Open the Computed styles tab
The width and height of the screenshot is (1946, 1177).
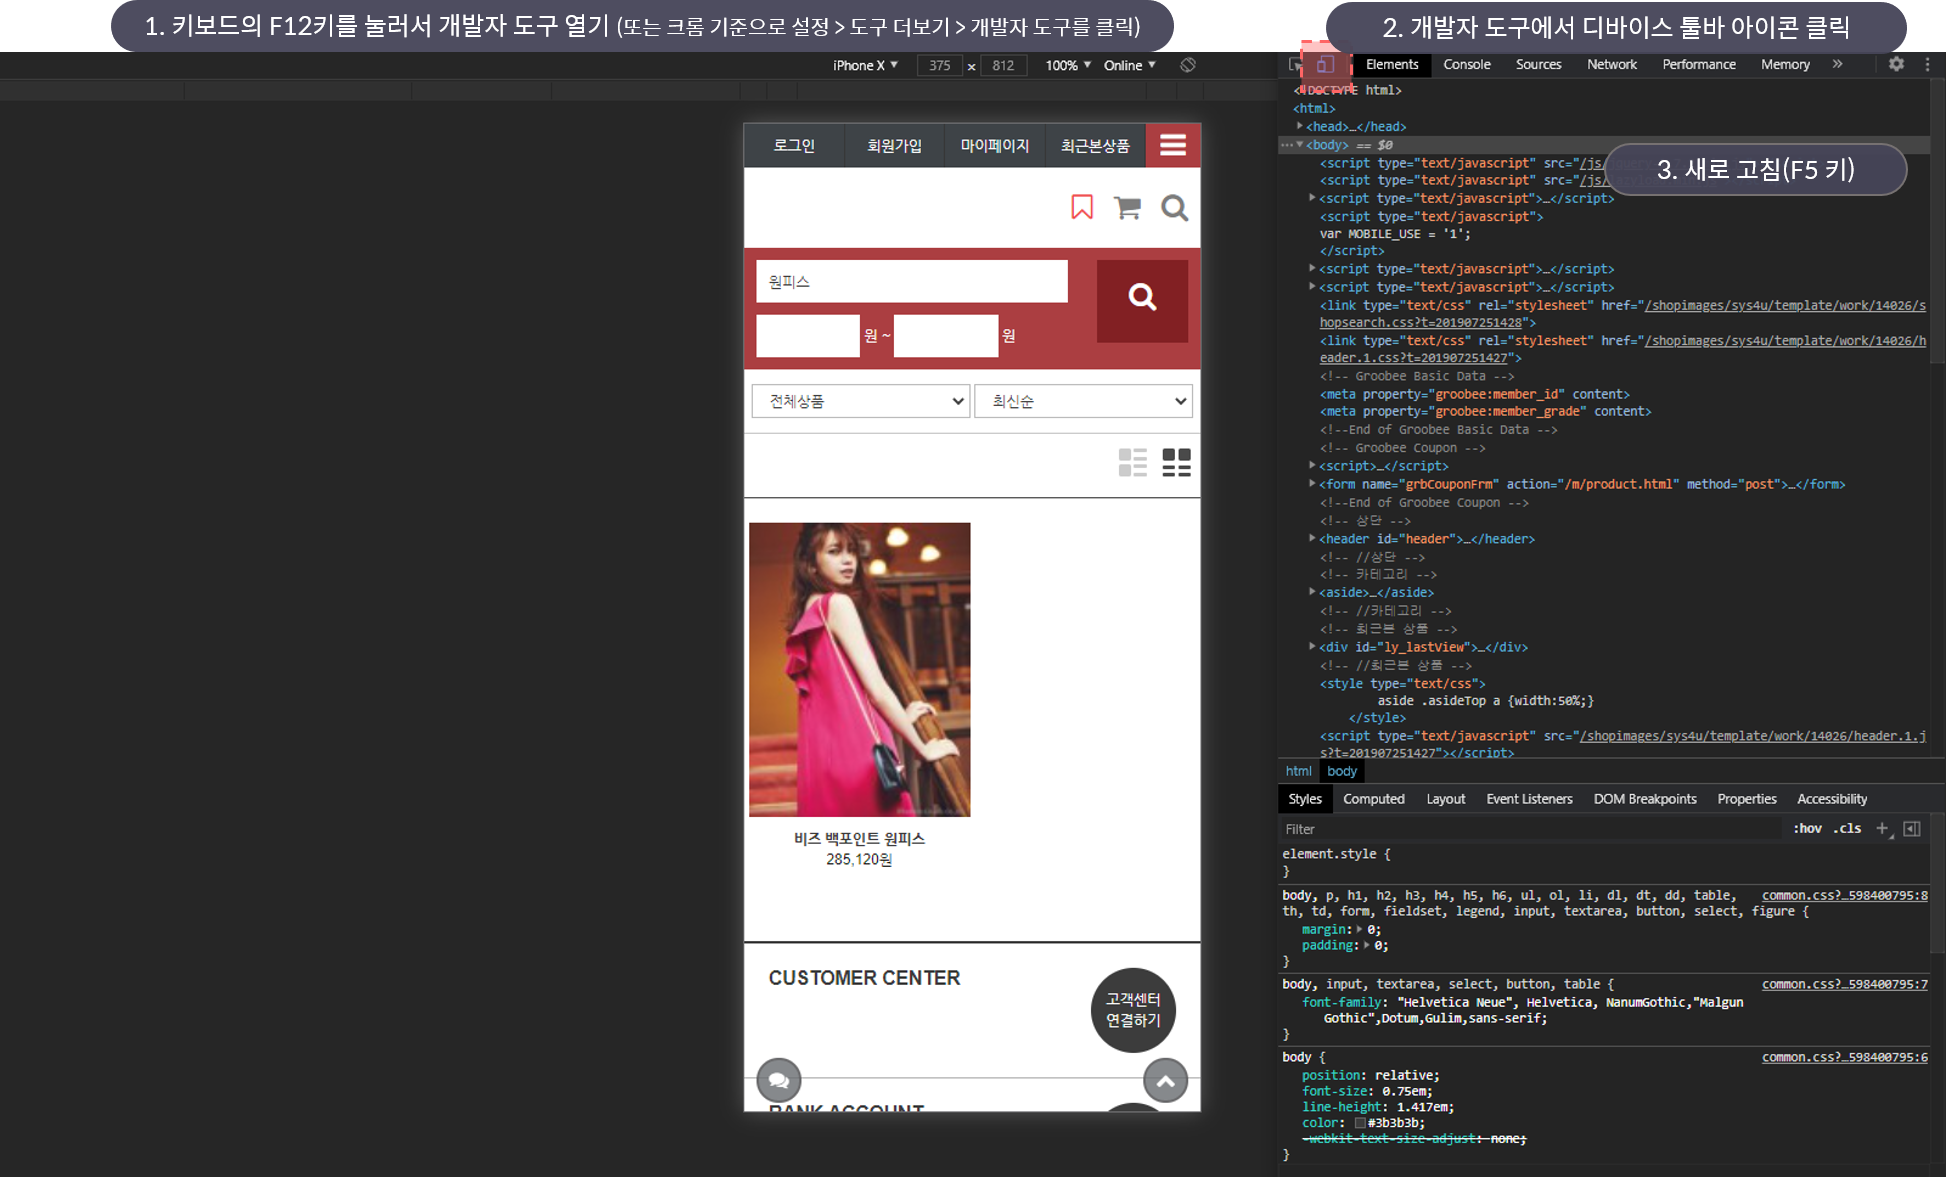tap(1373, 799)
